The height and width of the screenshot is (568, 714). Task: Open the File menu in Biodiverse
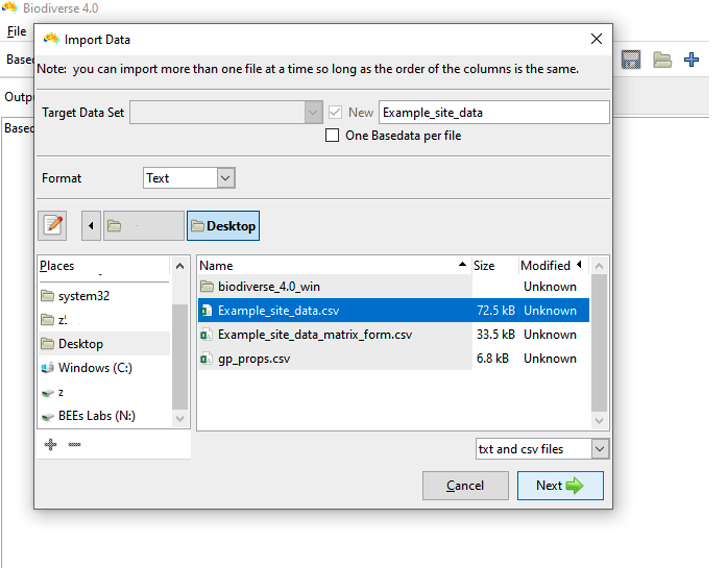[x=17, y=31]
